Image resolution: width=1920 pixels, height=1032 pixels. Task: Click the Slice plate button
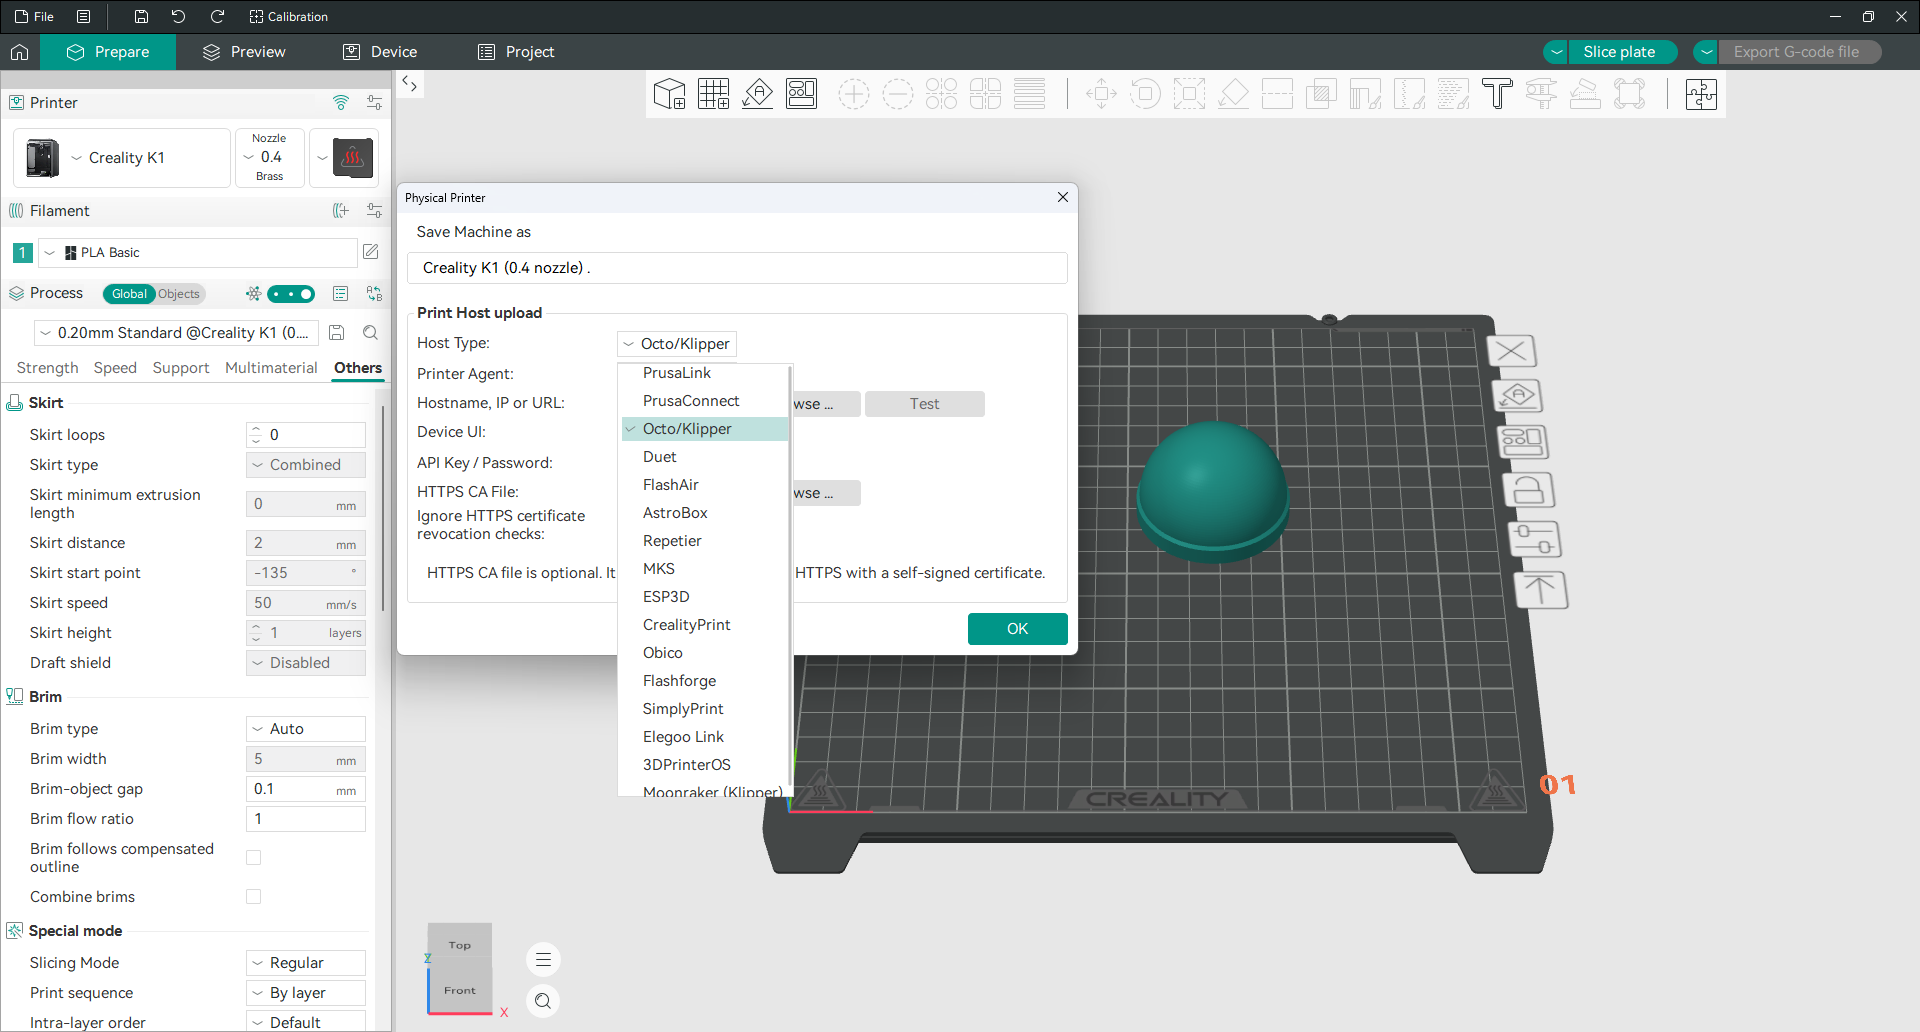[x=1620, y=52]
